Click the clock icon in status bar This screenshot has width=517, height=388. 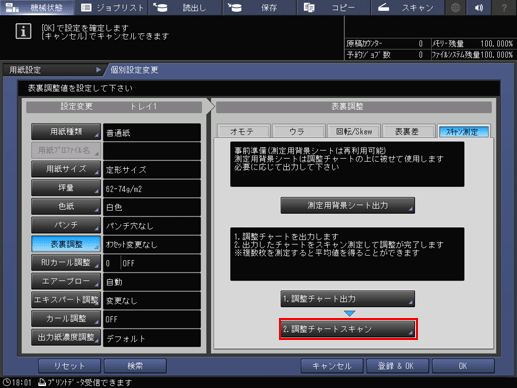pyautogui.click(x=6, y=382)
